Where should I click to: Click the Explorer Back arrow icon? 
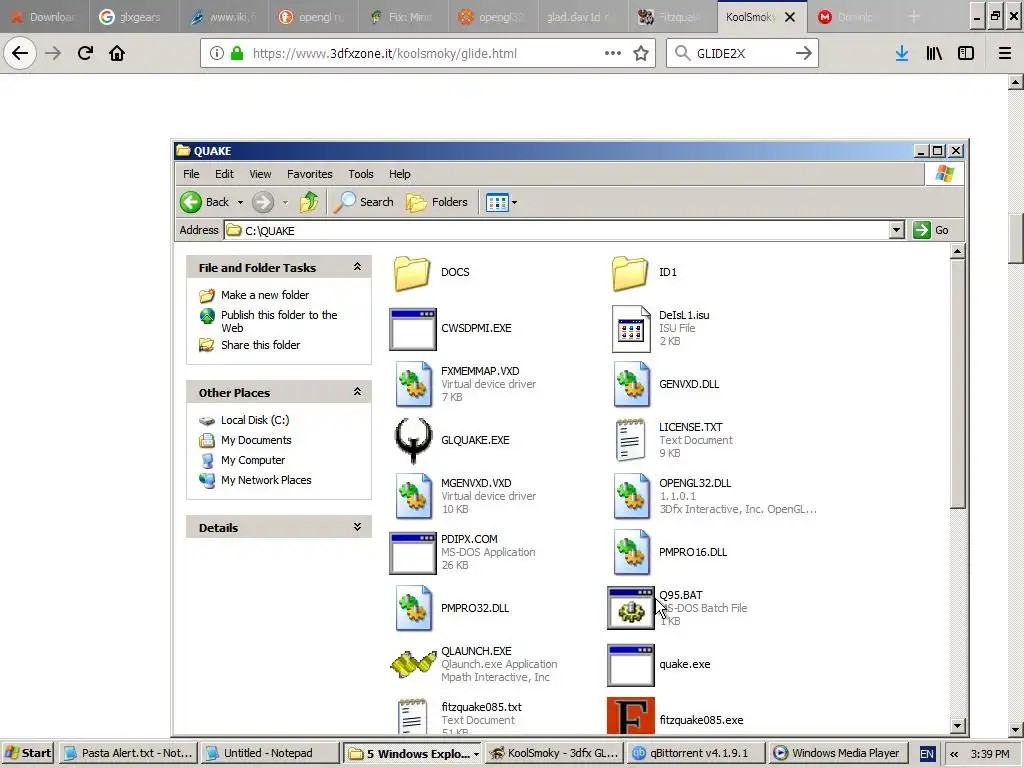(x=191, y=202)
